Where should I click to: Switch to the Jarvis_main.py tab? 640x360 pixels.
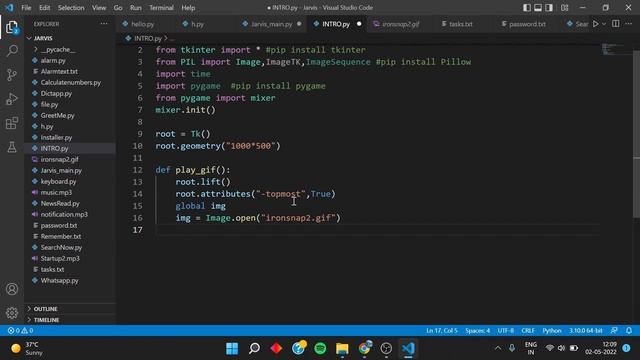coord(271,24)
